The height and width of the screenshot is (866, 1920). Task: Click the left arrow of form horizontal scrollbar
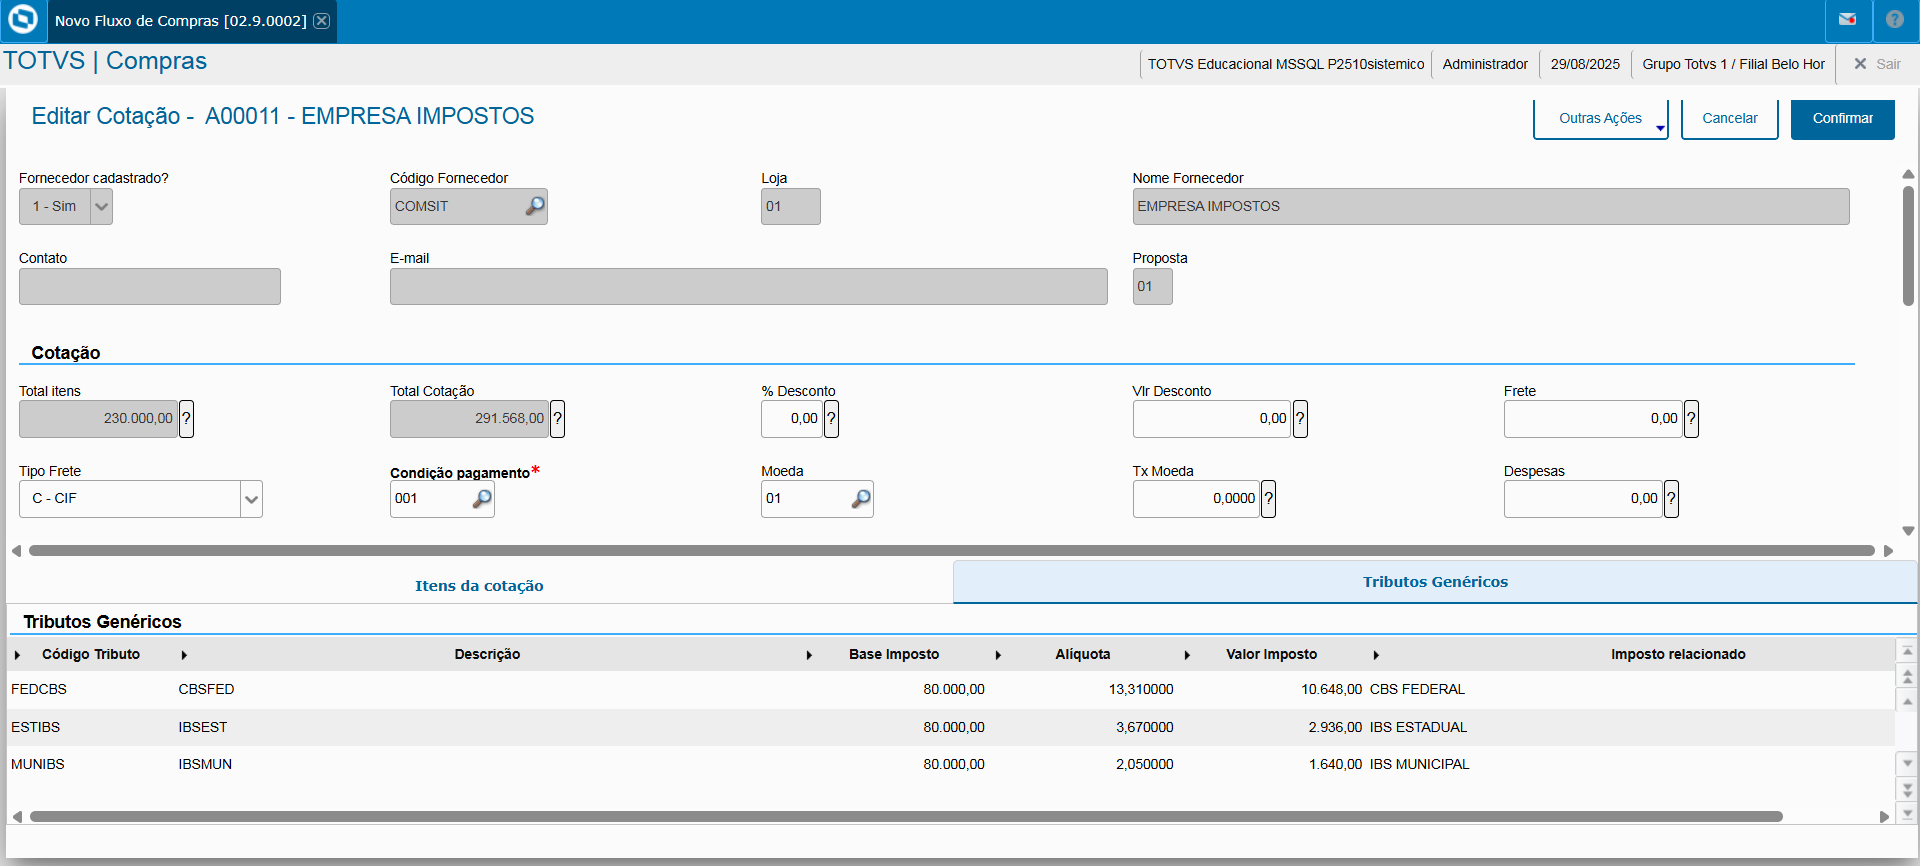(x=16, y=551)
